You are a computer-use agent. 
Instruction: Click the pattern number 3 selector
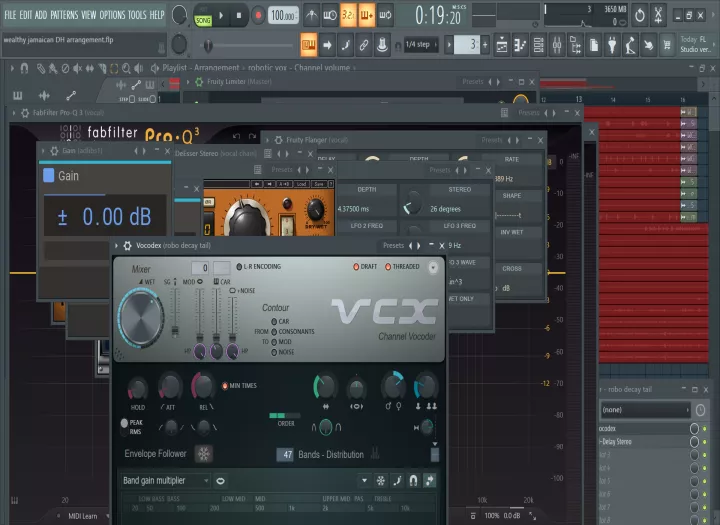[x=467, y=45]
